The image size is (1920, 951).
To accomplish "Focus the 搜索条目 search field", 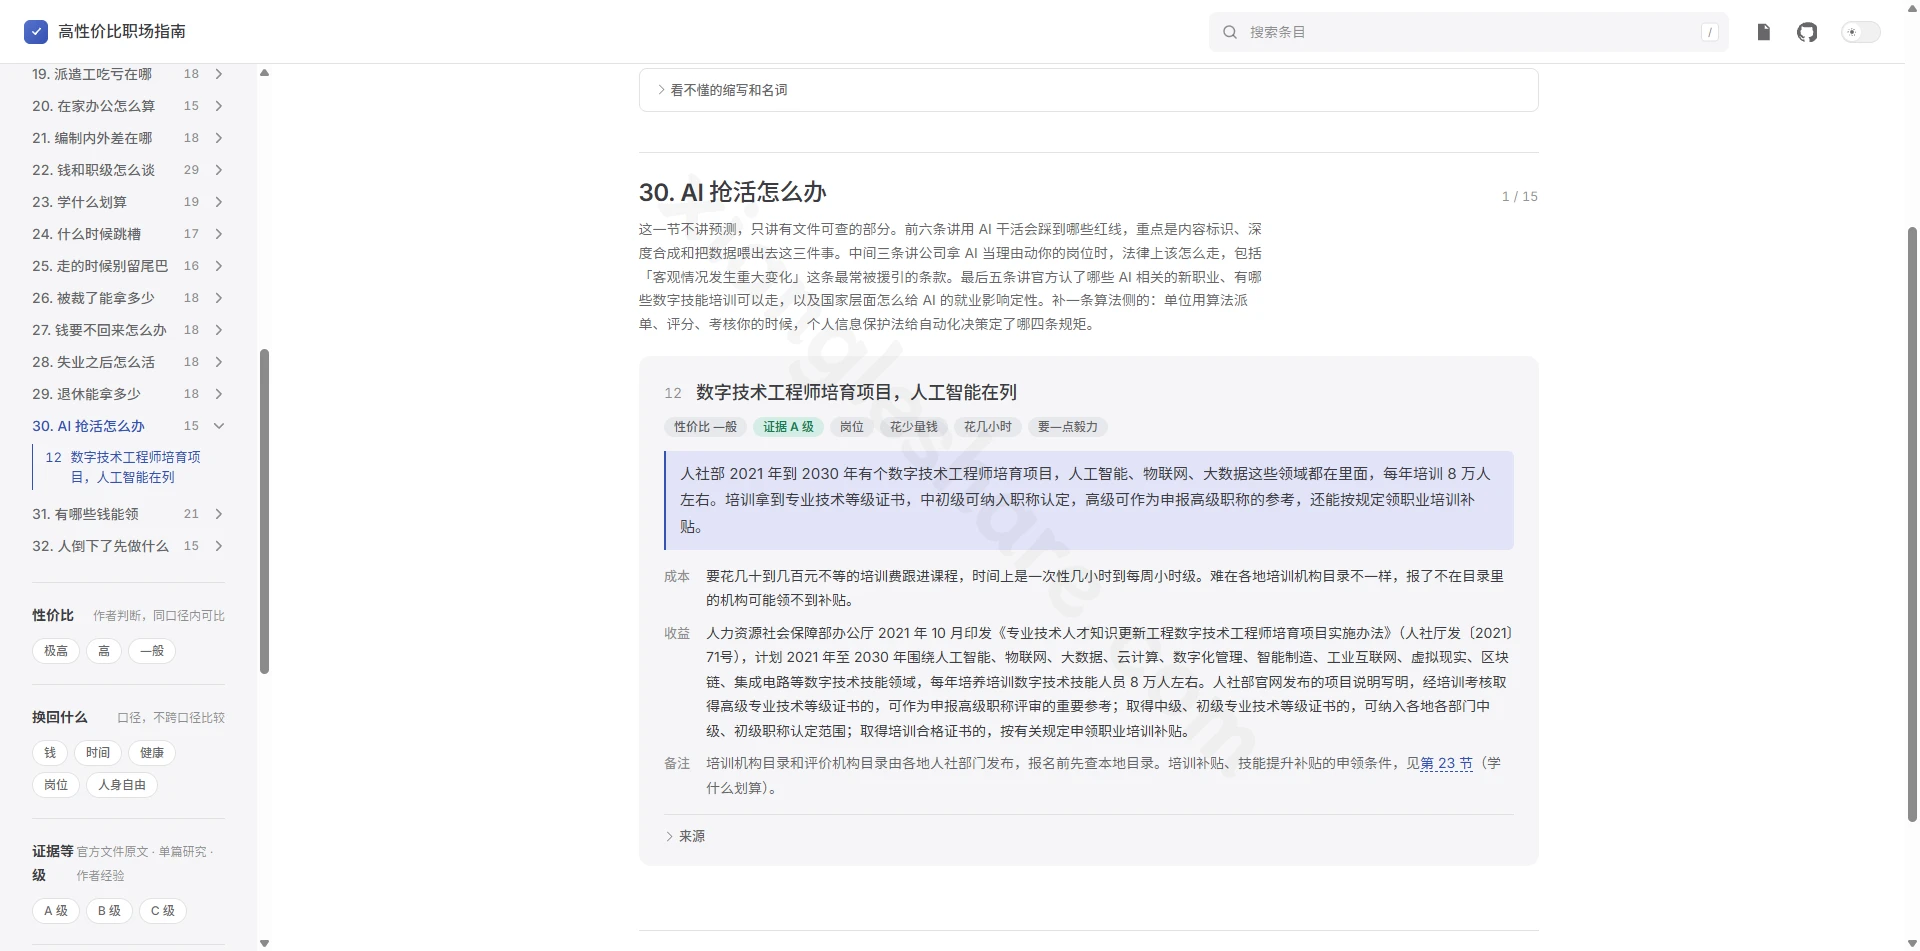I will [x=1468, y=32].
